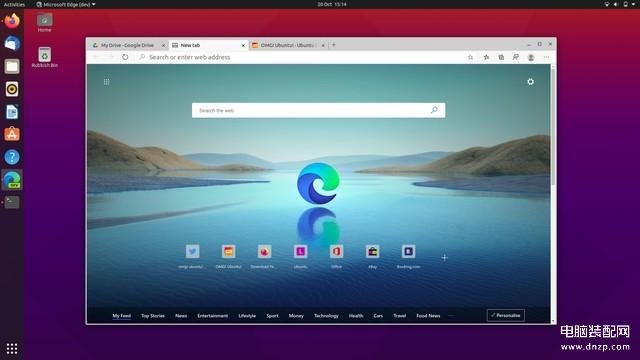Click the Personalise button
Image resolution: width=640 pixels, height=360 pixels.
[x=506, y=315]
